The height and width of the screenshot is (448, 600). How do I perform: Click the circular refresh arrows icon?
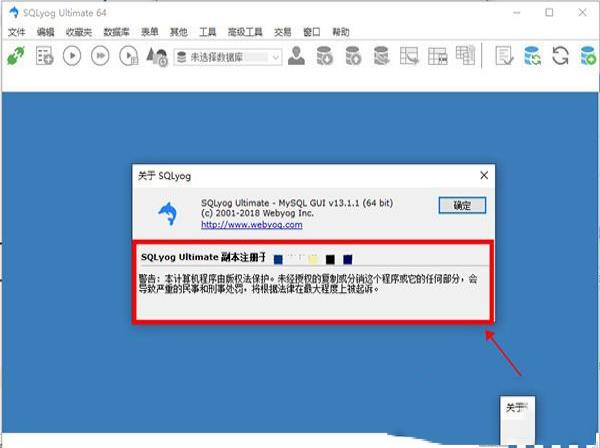click(560, 56)
